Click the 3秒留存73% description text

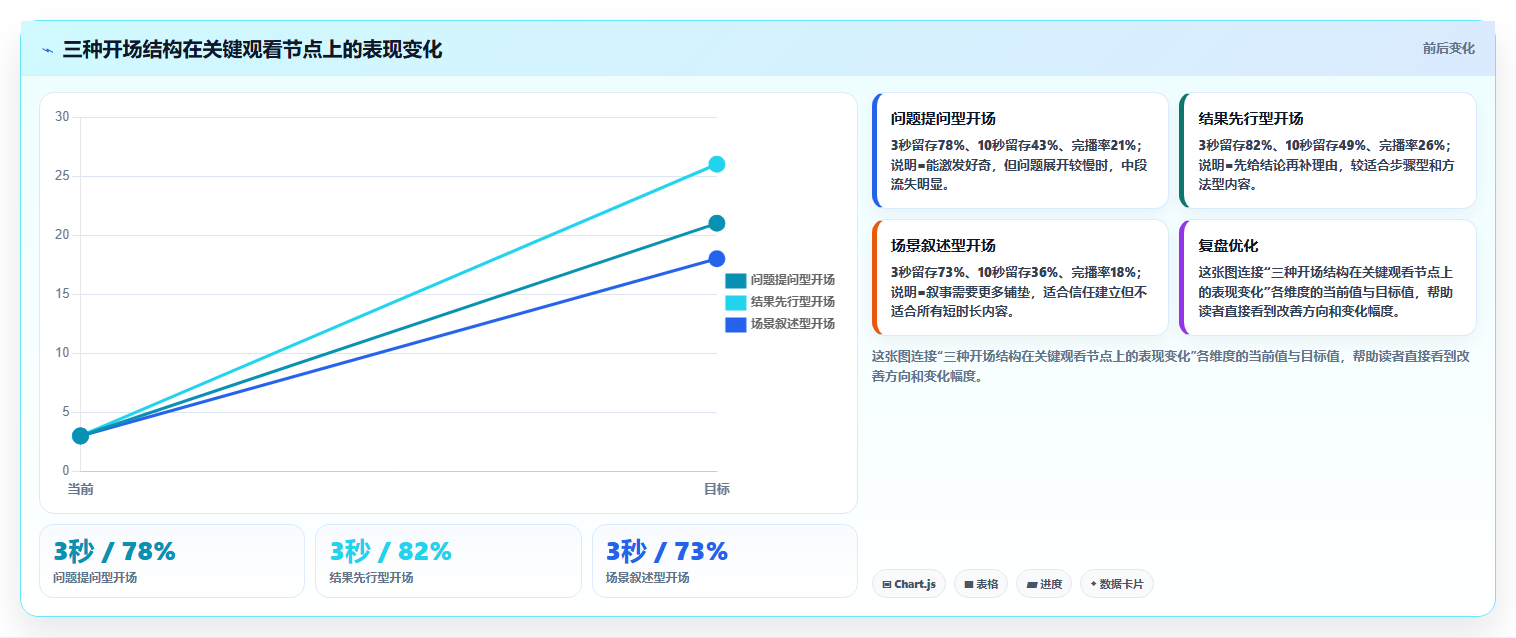coord(1020,292)
